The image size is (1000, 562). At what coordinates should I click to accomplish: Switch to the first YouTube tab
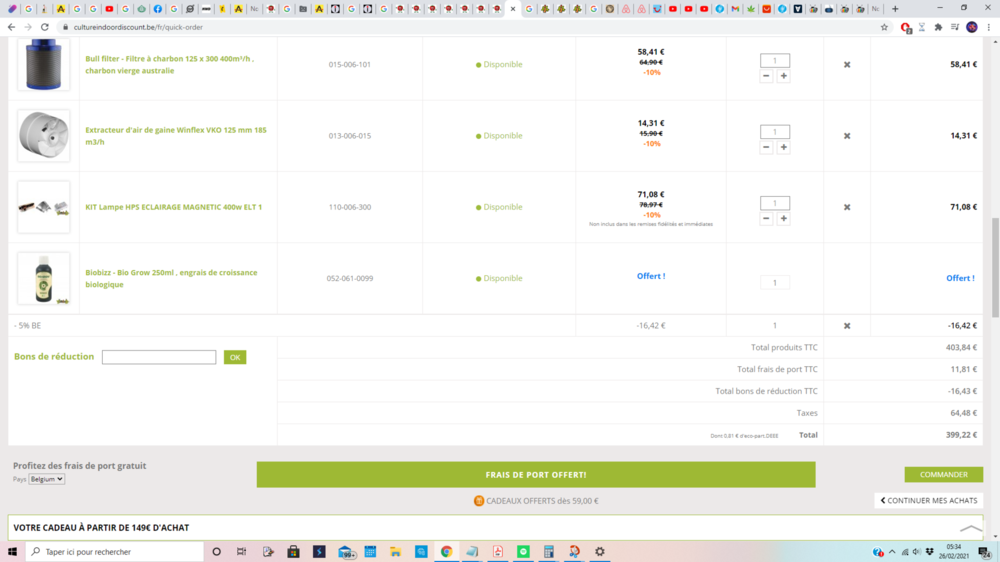click(x=109, y=9)
